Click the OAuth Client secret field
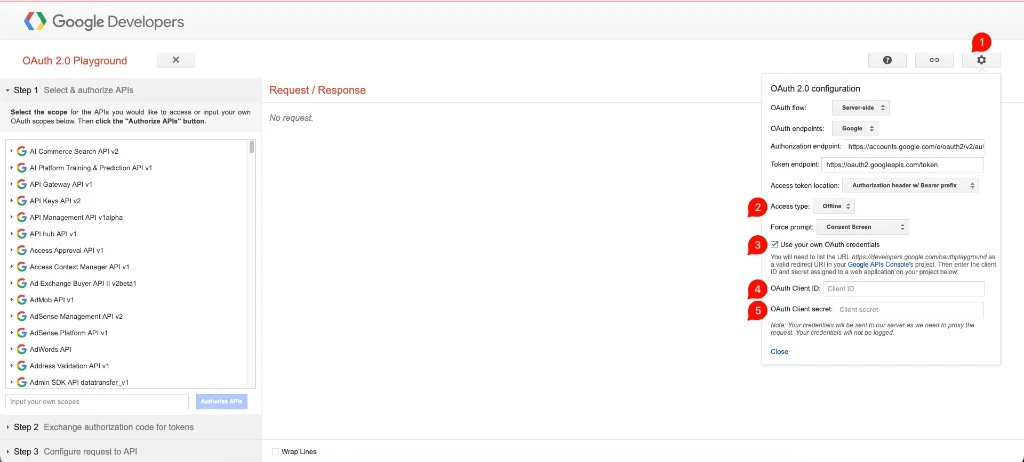 [908, 310]
